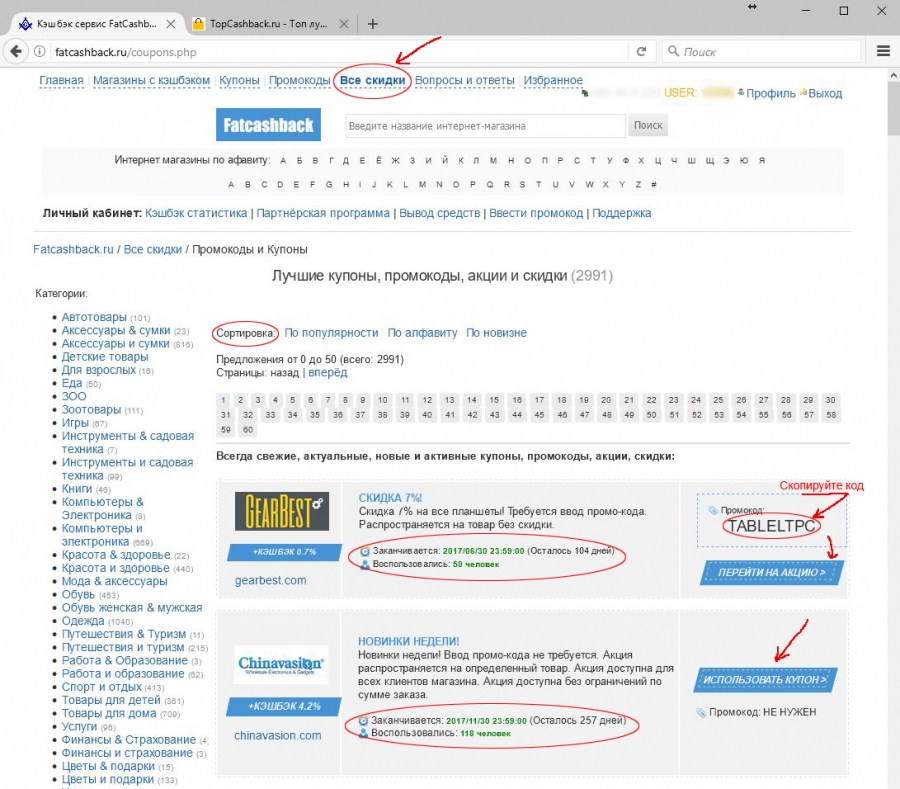Sort offers По алфавиту
This screenshot has width=900, height=789.
point(422,333)
